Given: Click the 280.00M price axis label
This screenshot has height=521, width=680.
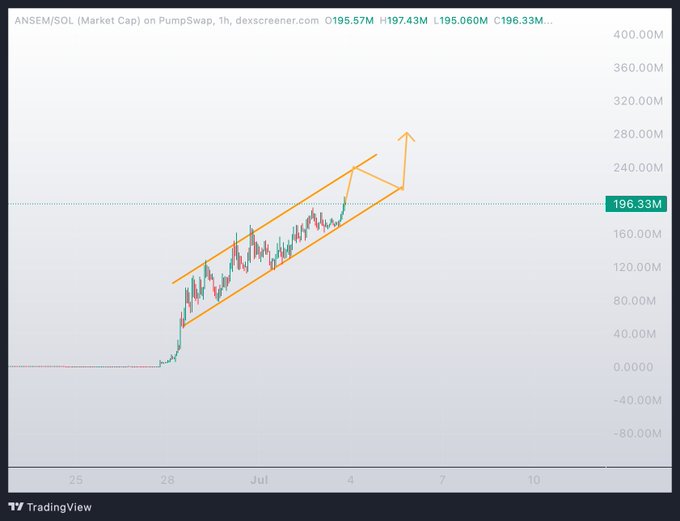Looking at the screenshot, I should click(638, 134).
